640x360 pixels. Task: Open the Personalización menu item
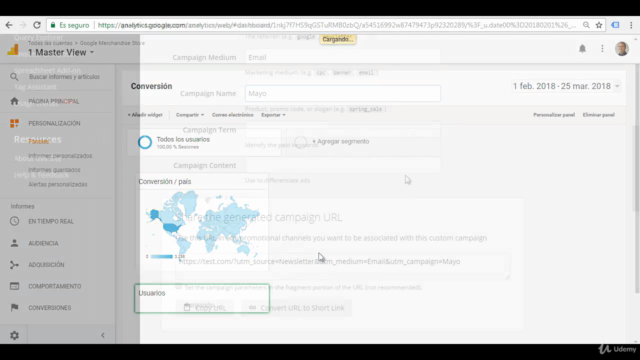click(54, 123)
